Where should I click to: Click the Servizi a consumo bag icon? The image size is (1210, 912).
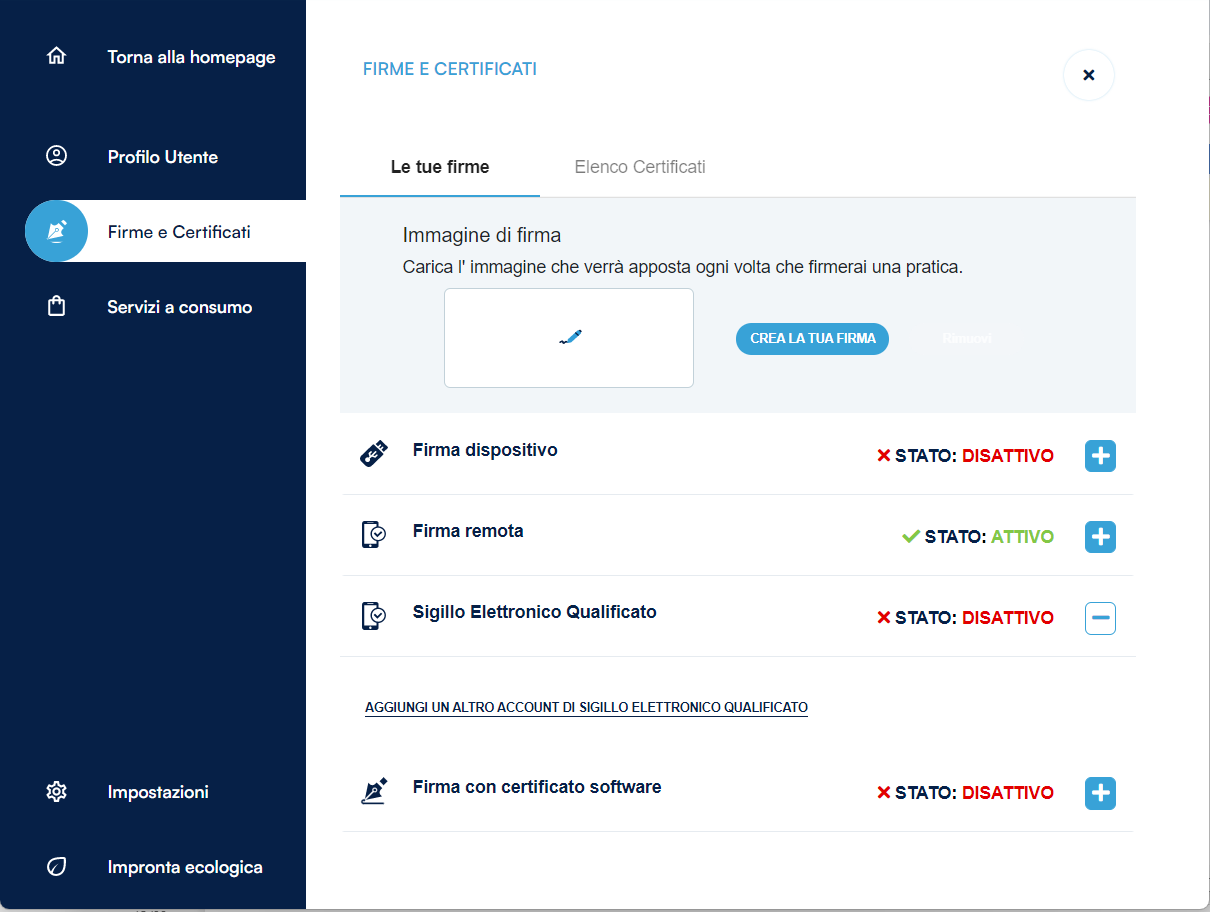pyautogui.click(x=56, y=307)
